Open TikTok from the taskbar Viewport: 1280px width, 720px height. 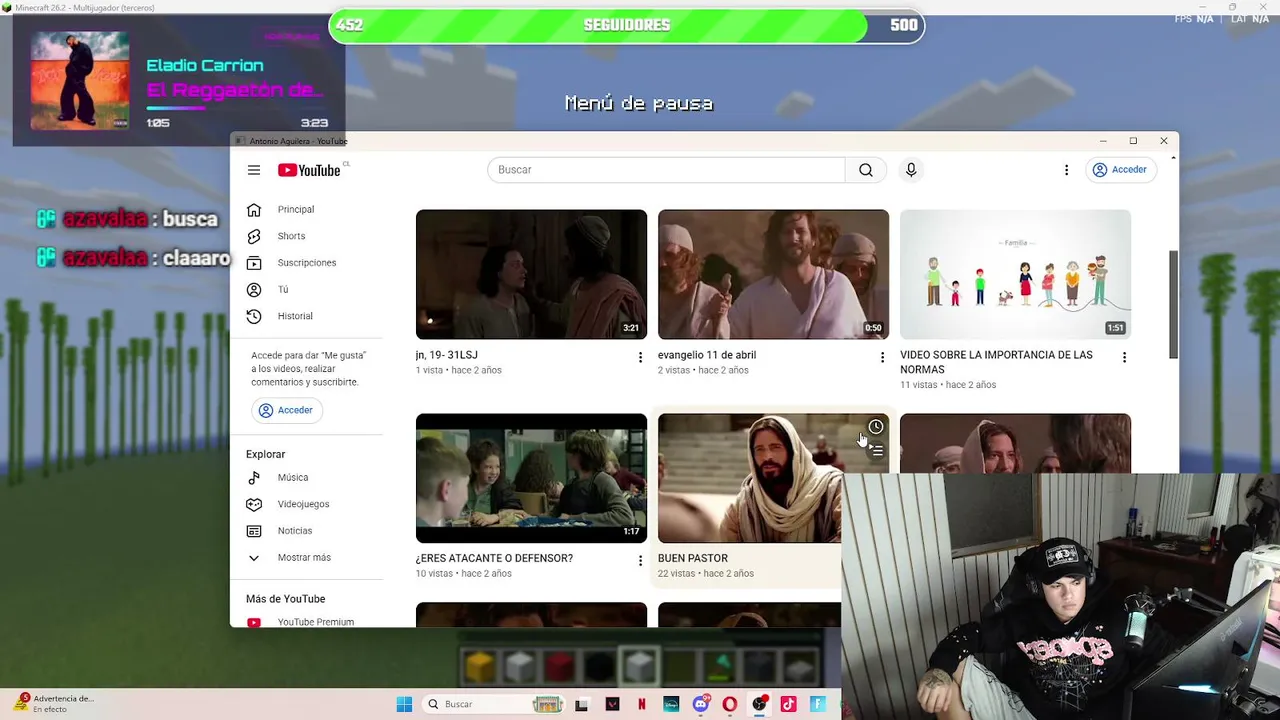(788, 704)
